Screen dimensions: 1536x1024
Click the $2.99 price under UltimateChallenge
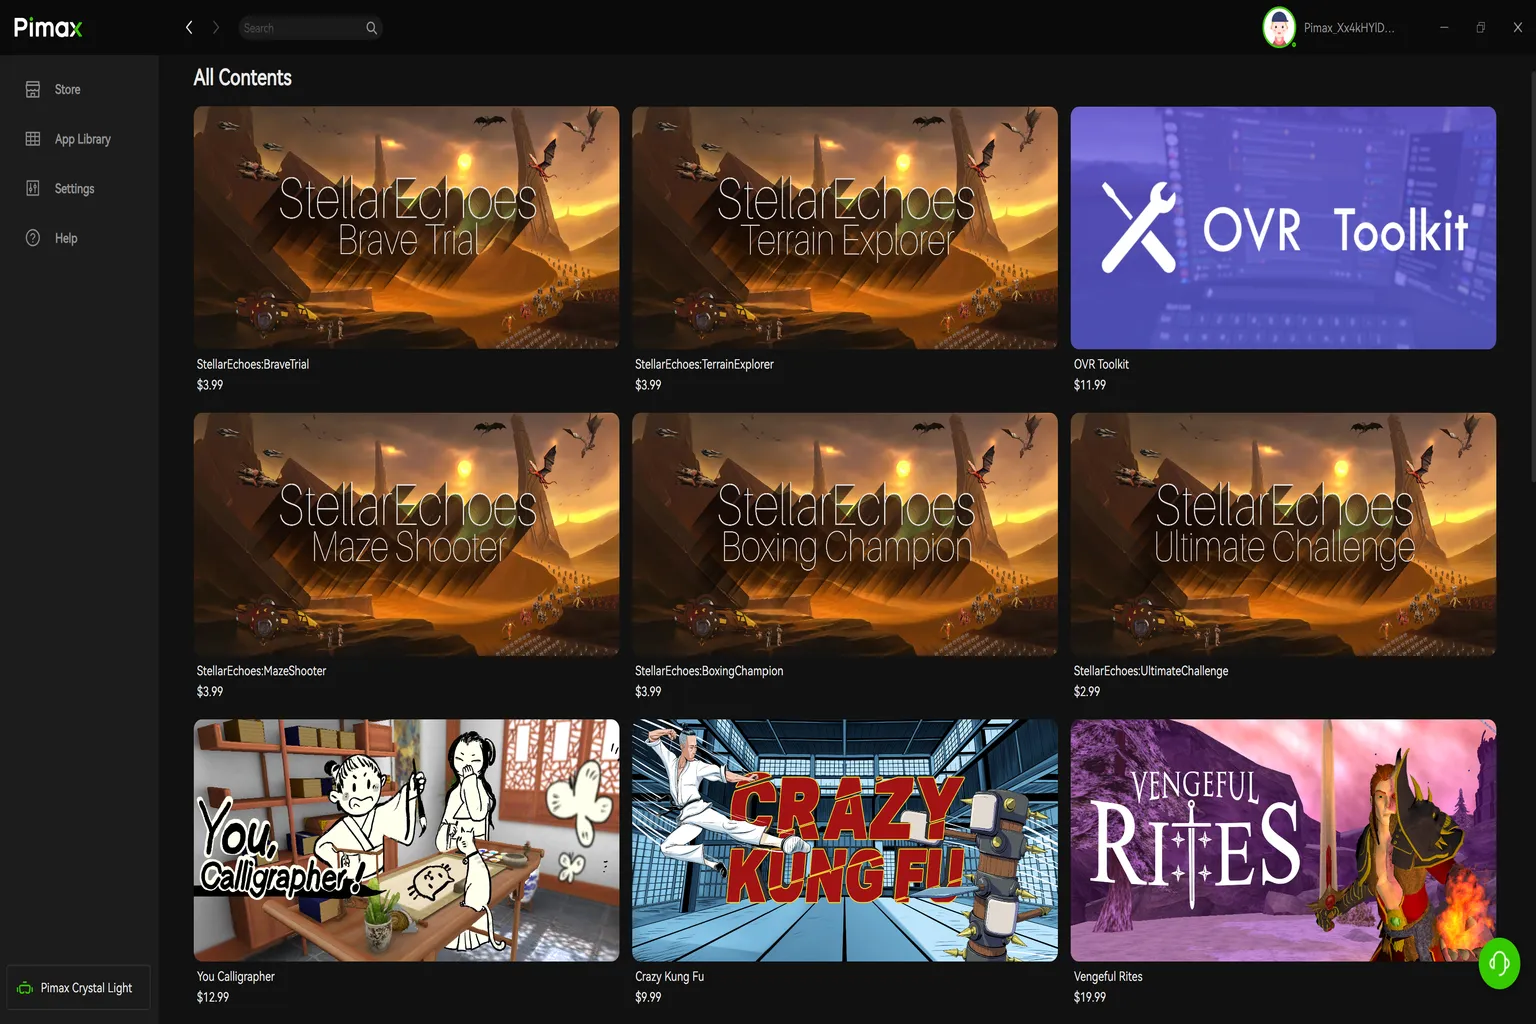tap(1087, 691)
